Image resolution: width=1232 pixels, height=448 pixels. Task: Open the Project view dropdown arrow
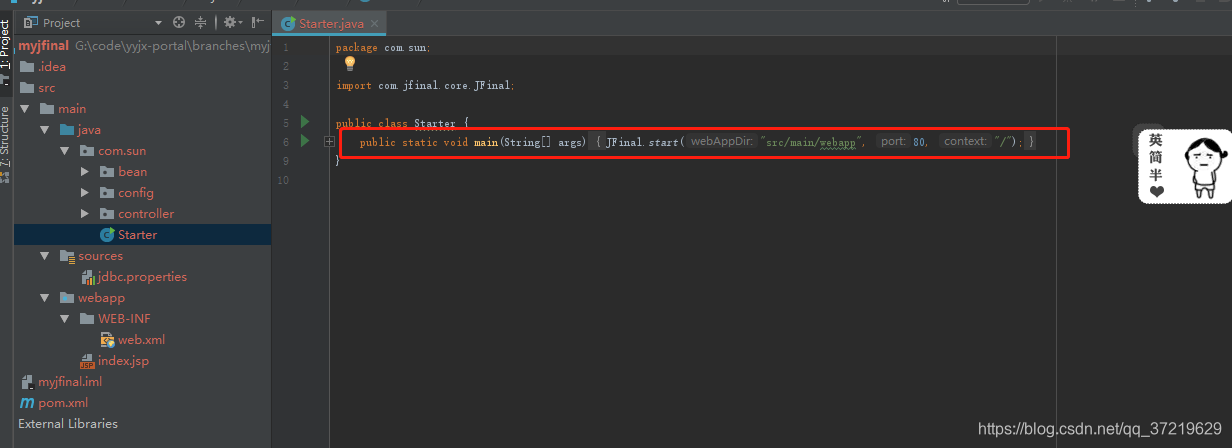158,22
